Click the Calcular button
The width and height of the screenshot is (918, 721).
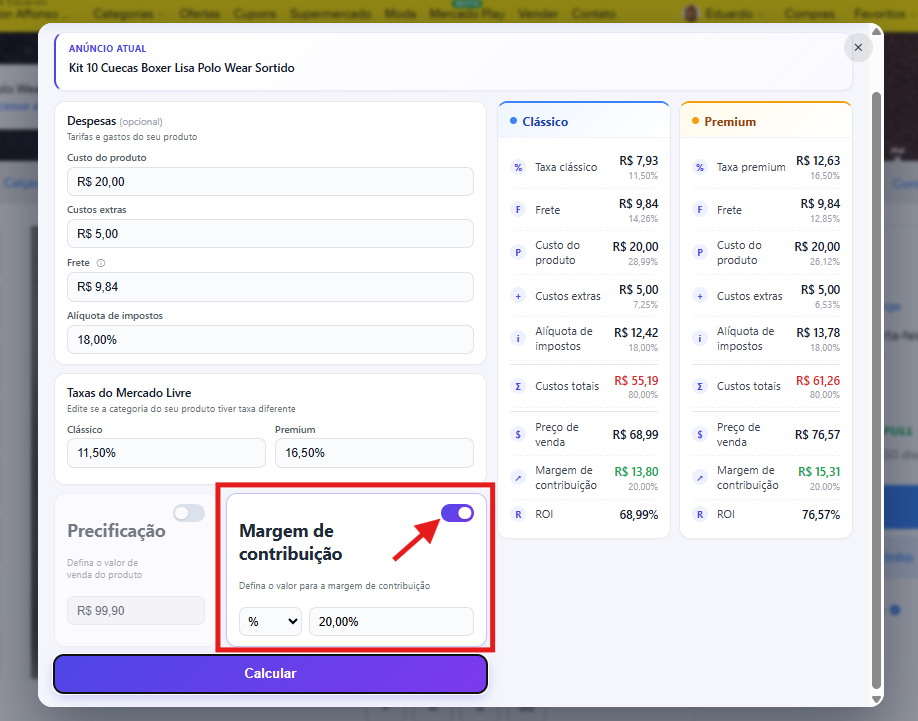click(x=270, y=674)
